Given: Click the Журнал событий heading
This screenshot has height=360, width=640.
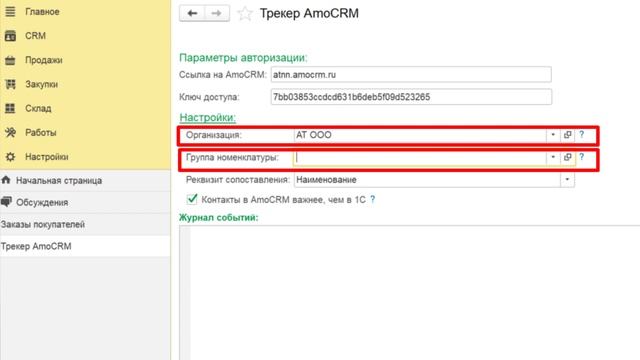Looking at the screenshot, I should click(x=219, y=218).
